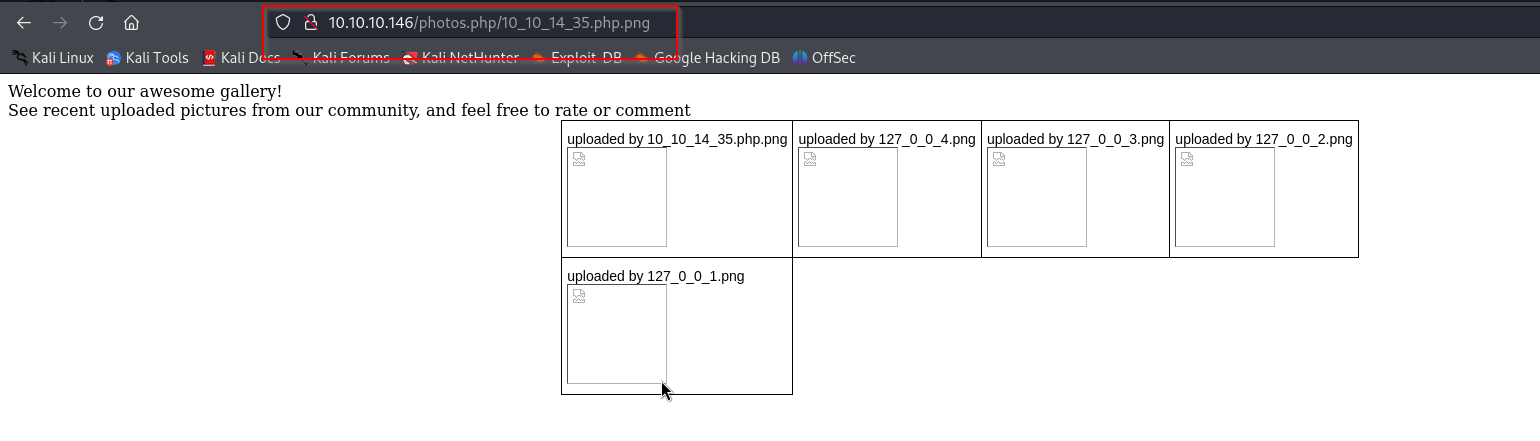
Task: Click the browser back arrow button
Action: point(24,22)
